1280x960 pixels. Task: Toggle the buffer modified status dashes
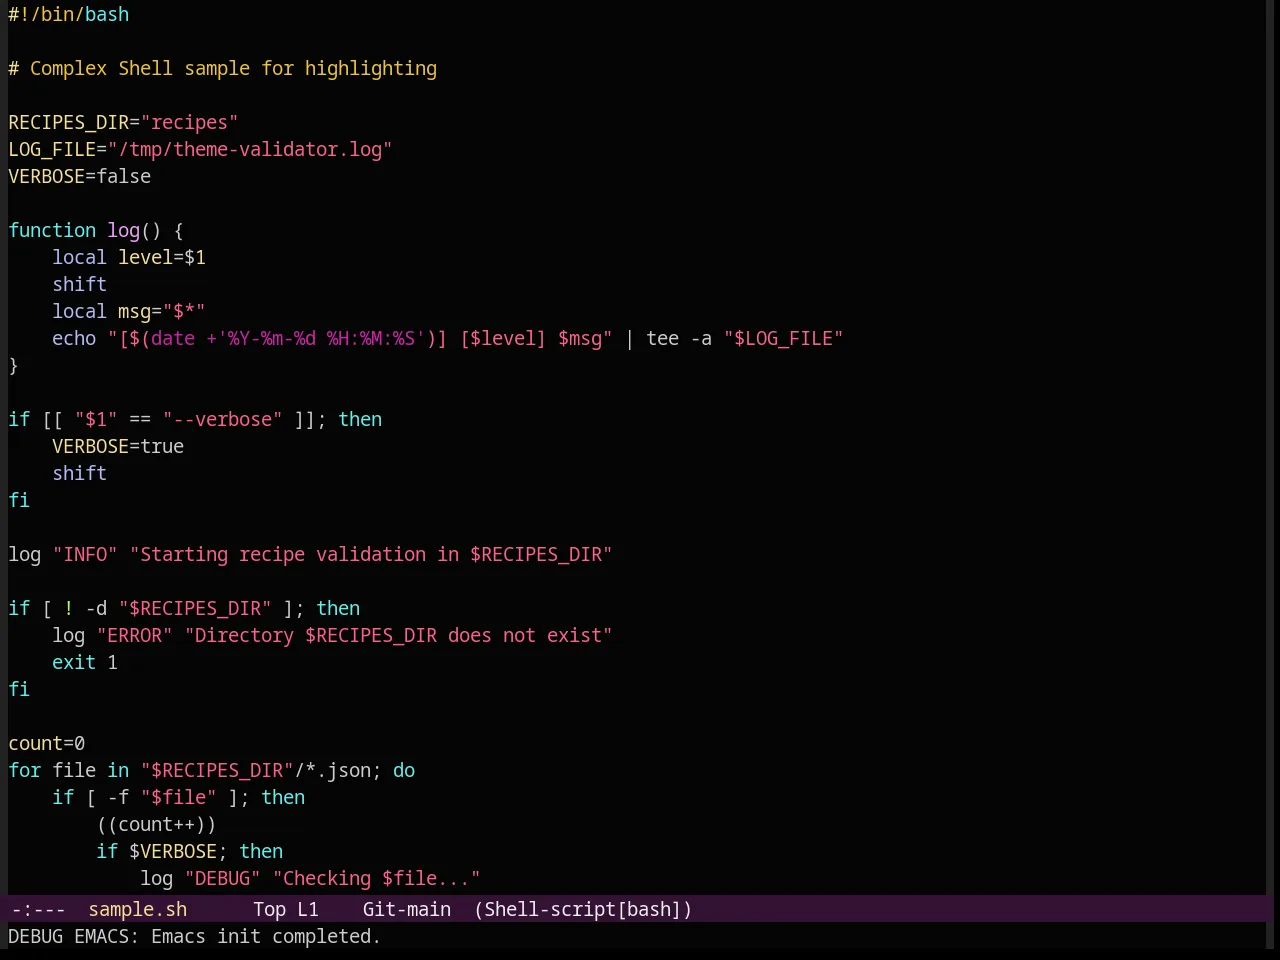(x=38, y=910)
